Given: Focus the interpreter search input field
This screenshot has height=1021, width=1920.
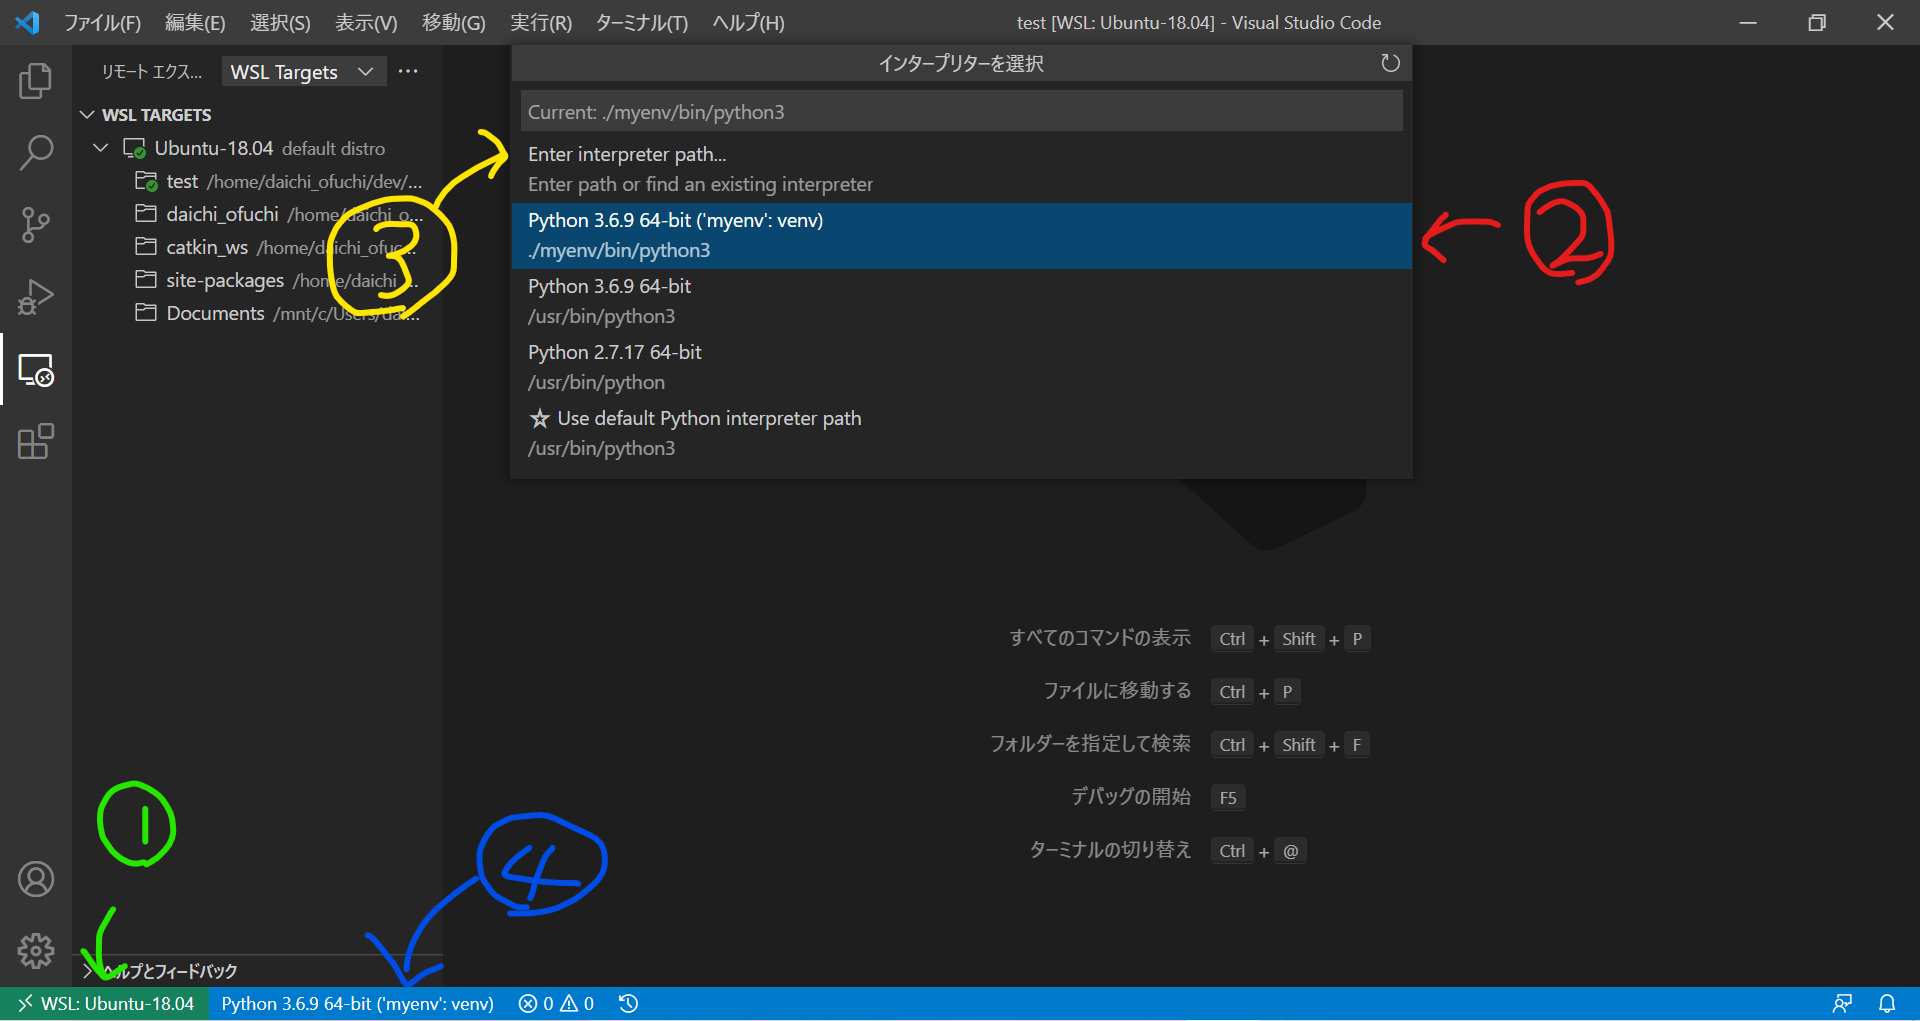Looking at the screenshot, I should (x=961, y=112).
